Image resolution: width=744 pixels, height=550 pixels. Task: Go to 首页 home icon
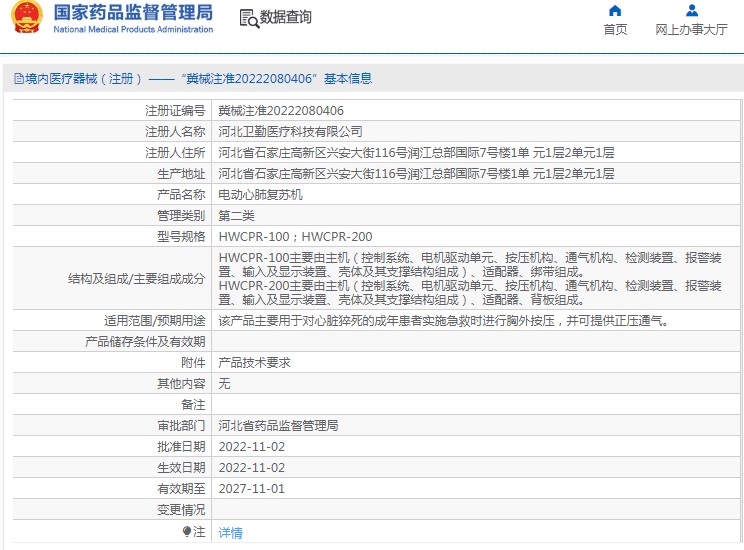pos(615,10)
